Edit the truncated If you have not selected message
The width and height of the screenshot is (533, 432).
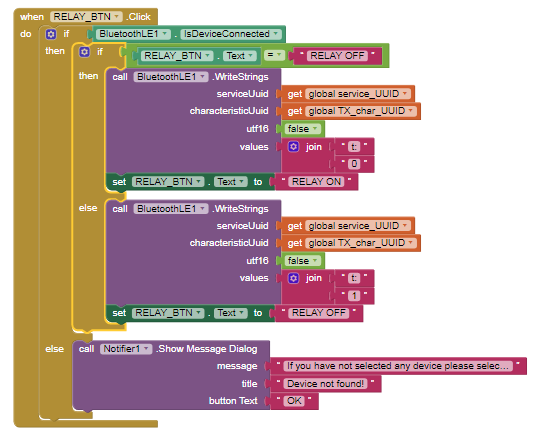pyautogui.click(x=398, y=366)
